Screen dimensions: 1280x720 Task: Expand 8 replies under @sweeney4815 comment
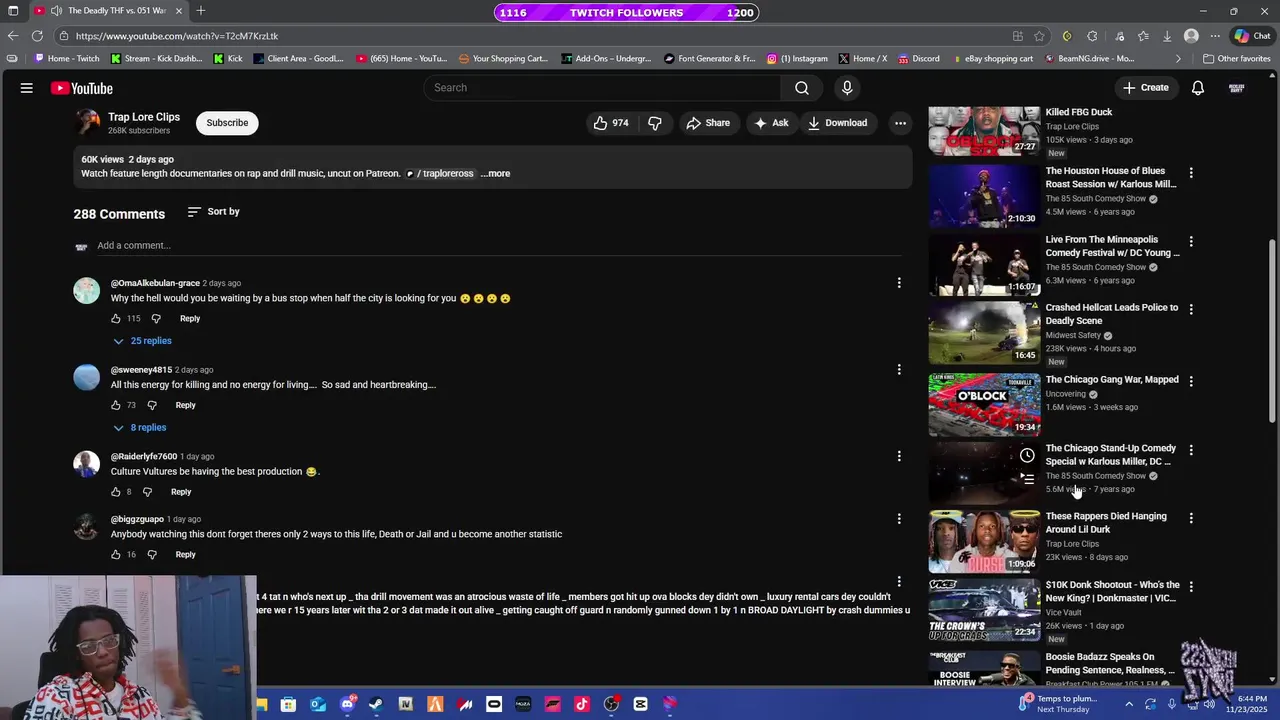[x=140, y=428]
